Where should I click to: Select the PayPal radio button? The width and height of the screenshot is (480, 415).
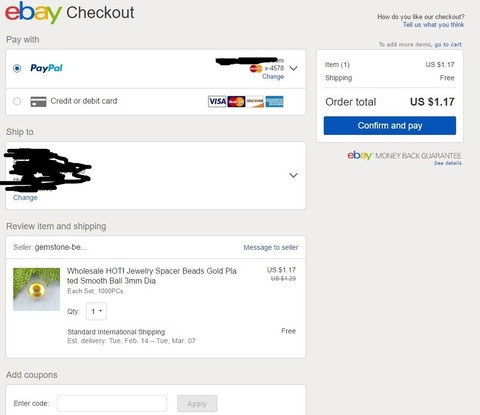click(x=17, y=68)
